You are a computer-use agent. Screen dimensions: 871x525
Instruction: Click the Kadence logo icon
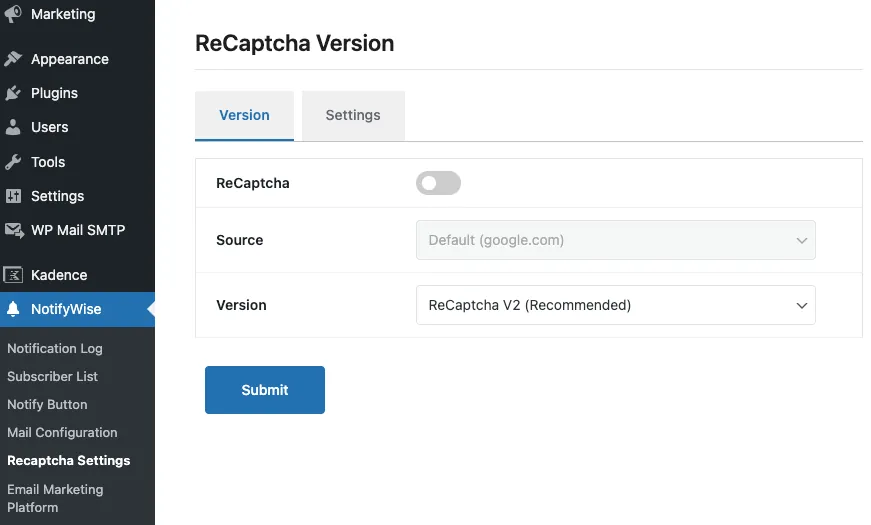[13, 275]
